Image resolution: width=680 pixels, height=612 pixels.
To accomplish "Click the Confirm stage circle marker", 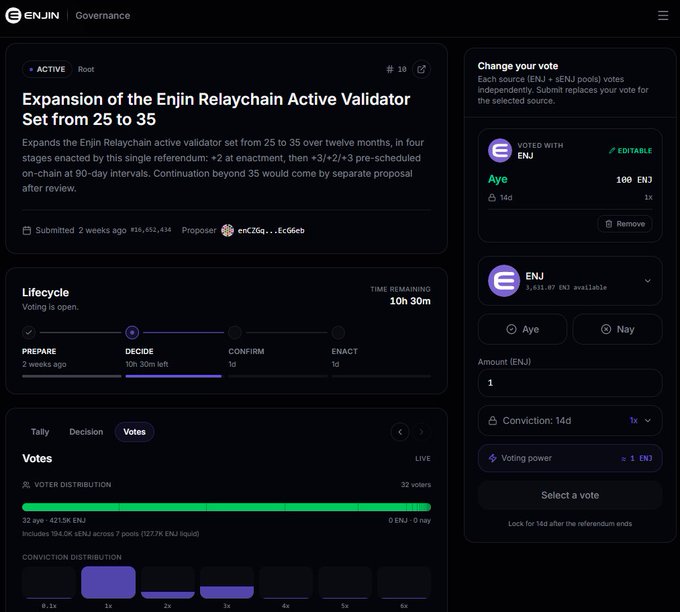I will pyautogui.click(x=235, y=333).
